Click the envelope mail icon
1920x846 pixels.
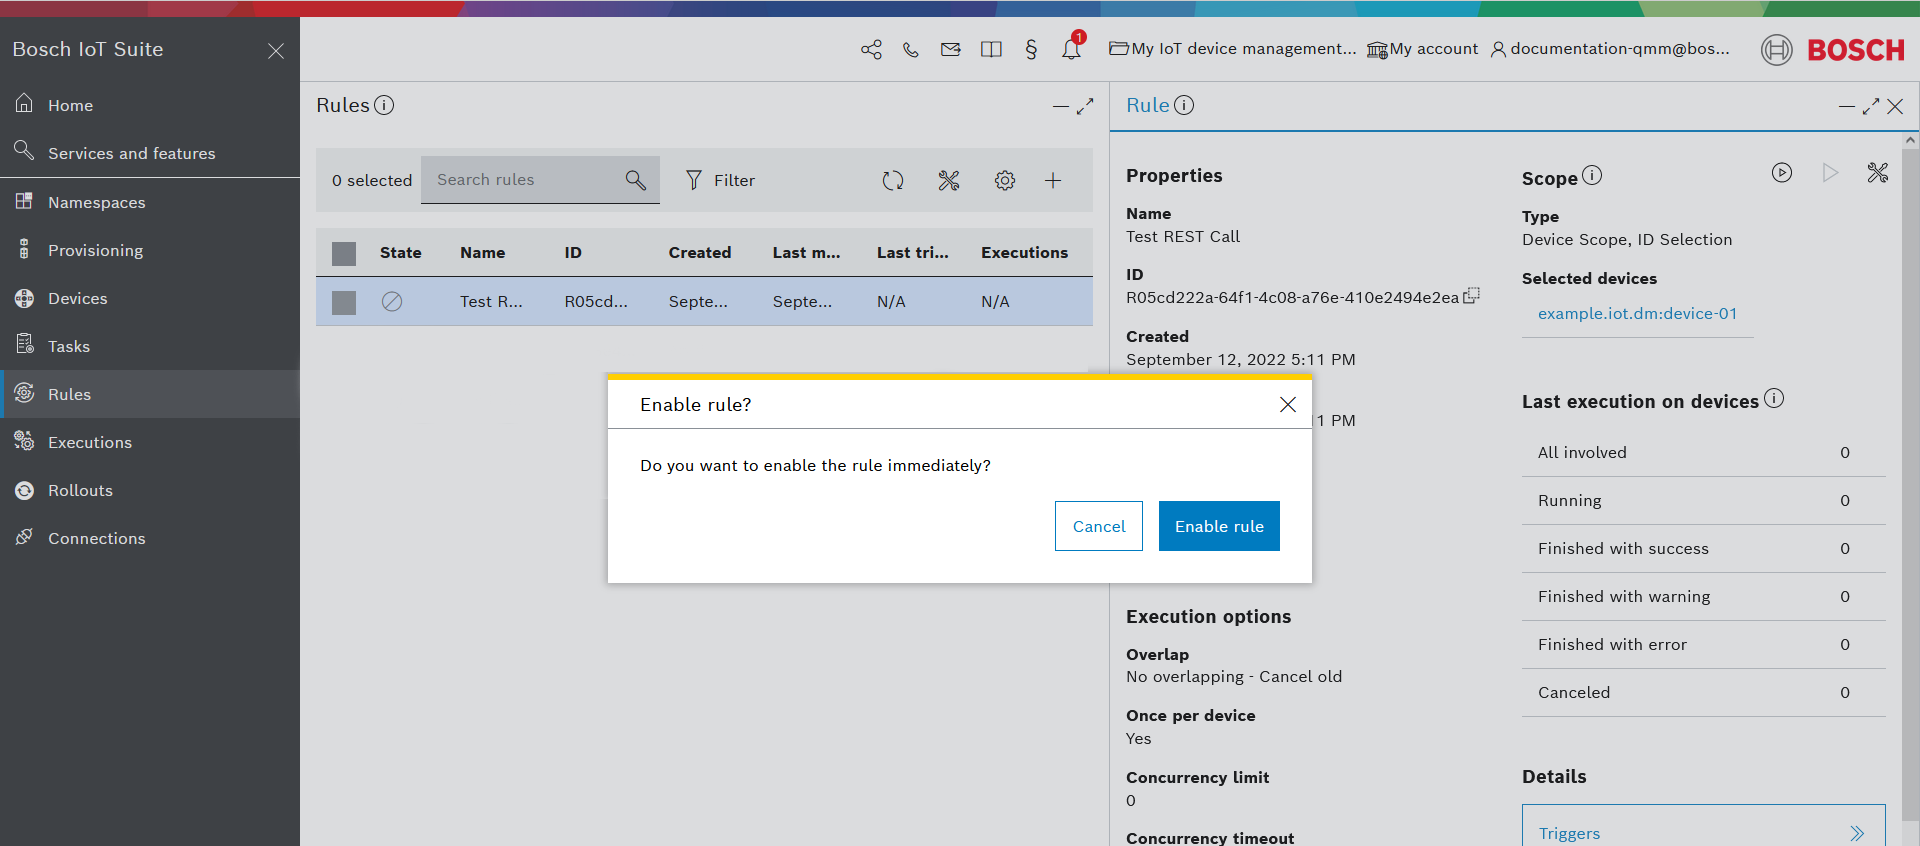tap(951, 49)
